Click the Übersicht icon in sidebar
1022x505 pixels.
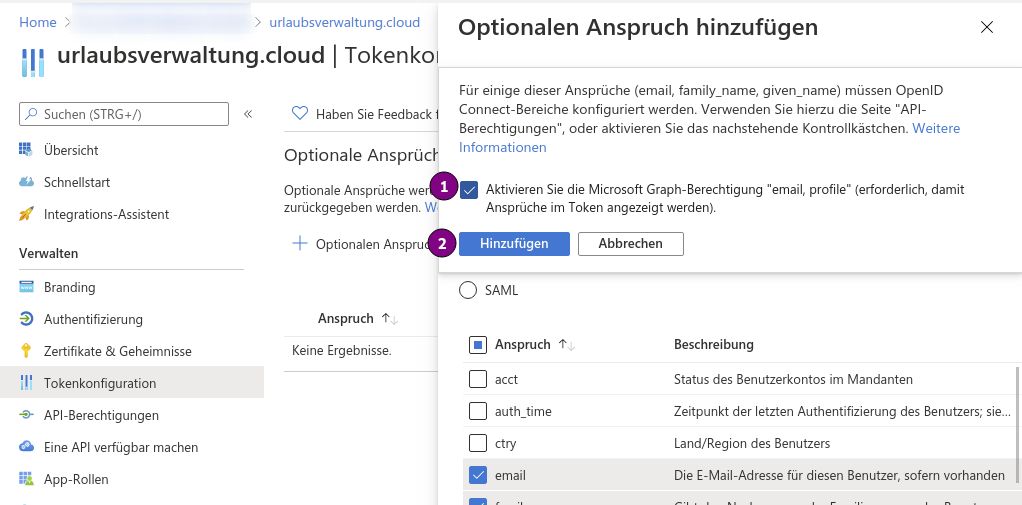(26, 150)
